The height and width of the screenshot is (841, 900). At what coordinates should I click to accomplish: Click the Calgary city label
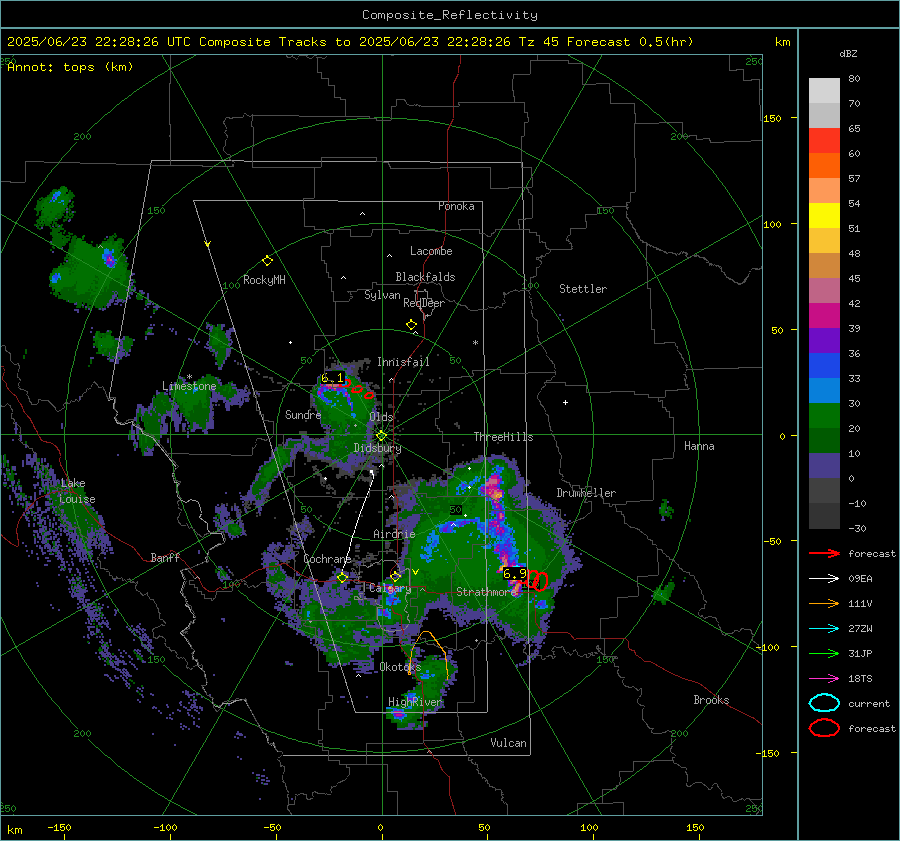390,588
